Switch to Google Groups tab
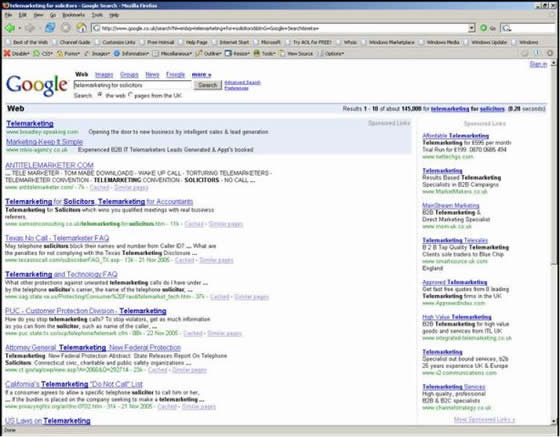Viewport: 560px width, 437px height. coord(129,75)
